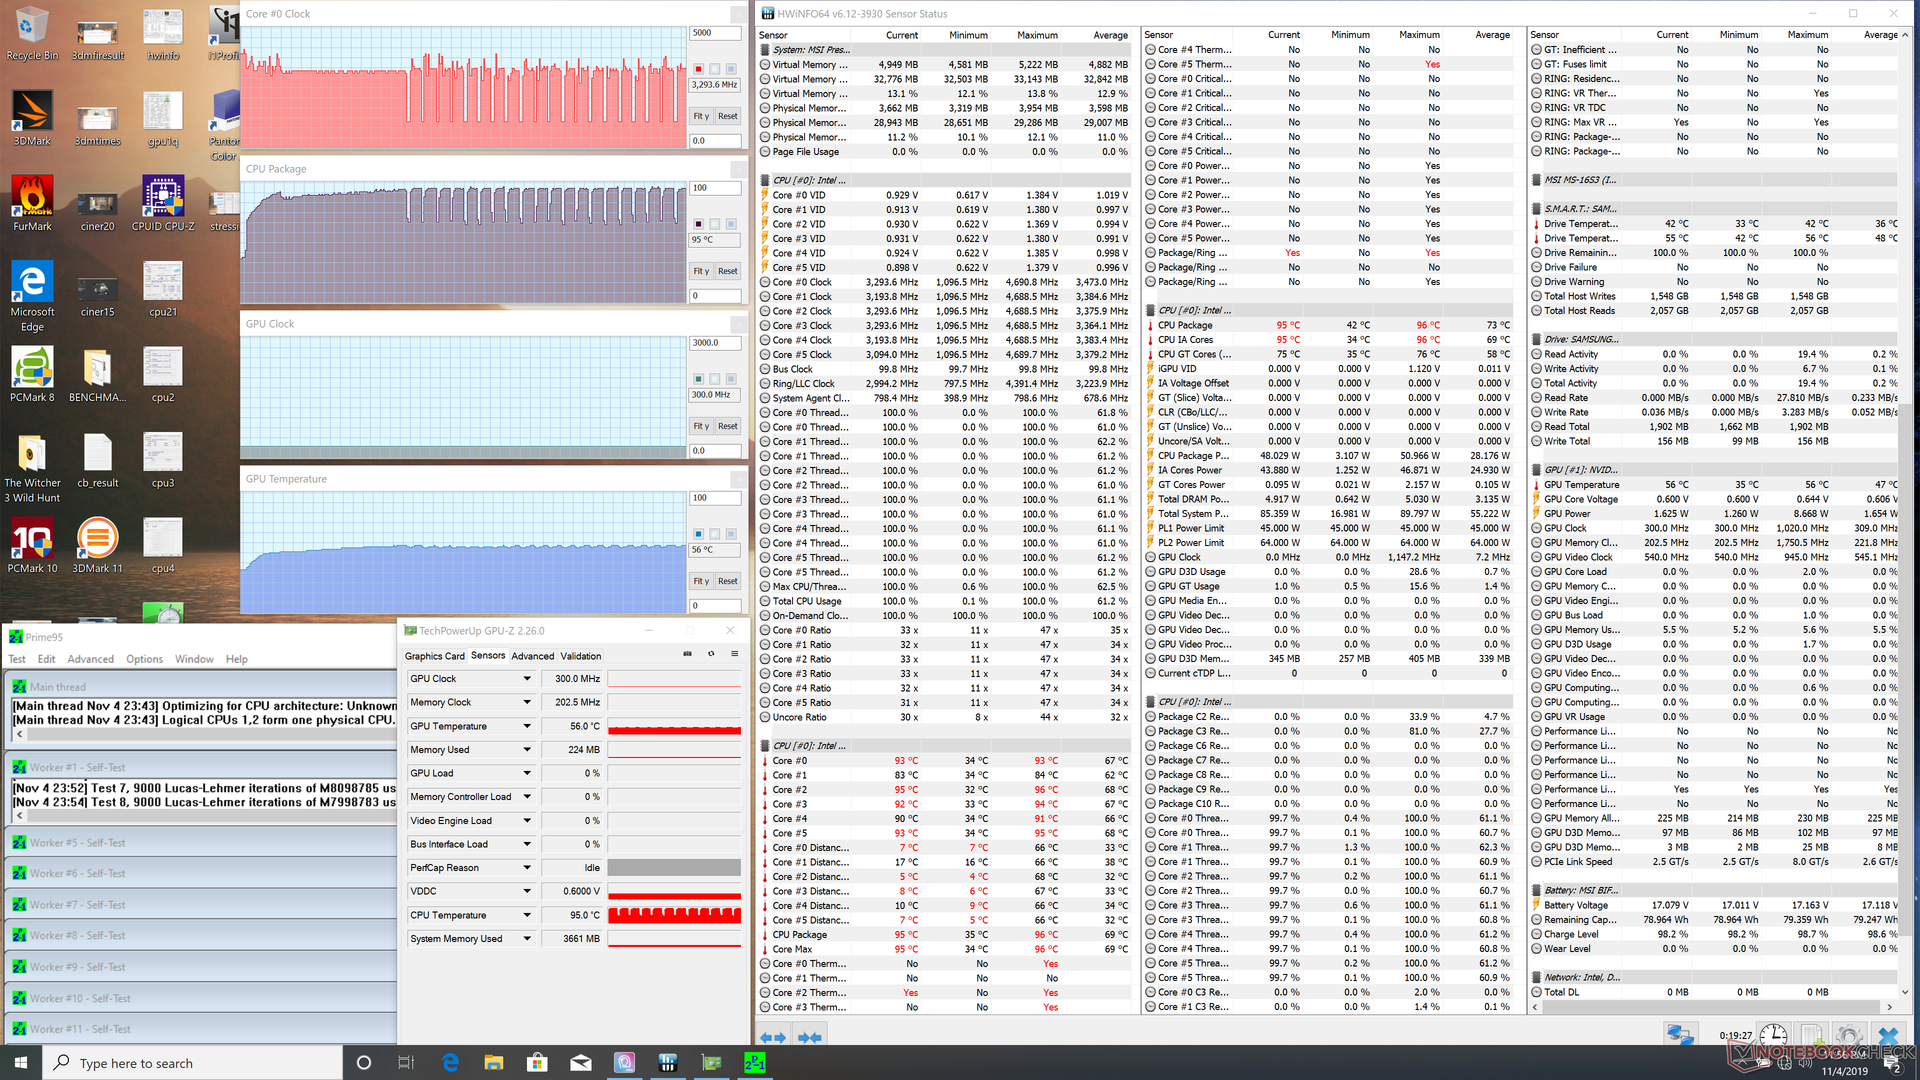Open the 3DMark desktop shortcut
Screen dimensions: 1920x1080
point(32,118)
